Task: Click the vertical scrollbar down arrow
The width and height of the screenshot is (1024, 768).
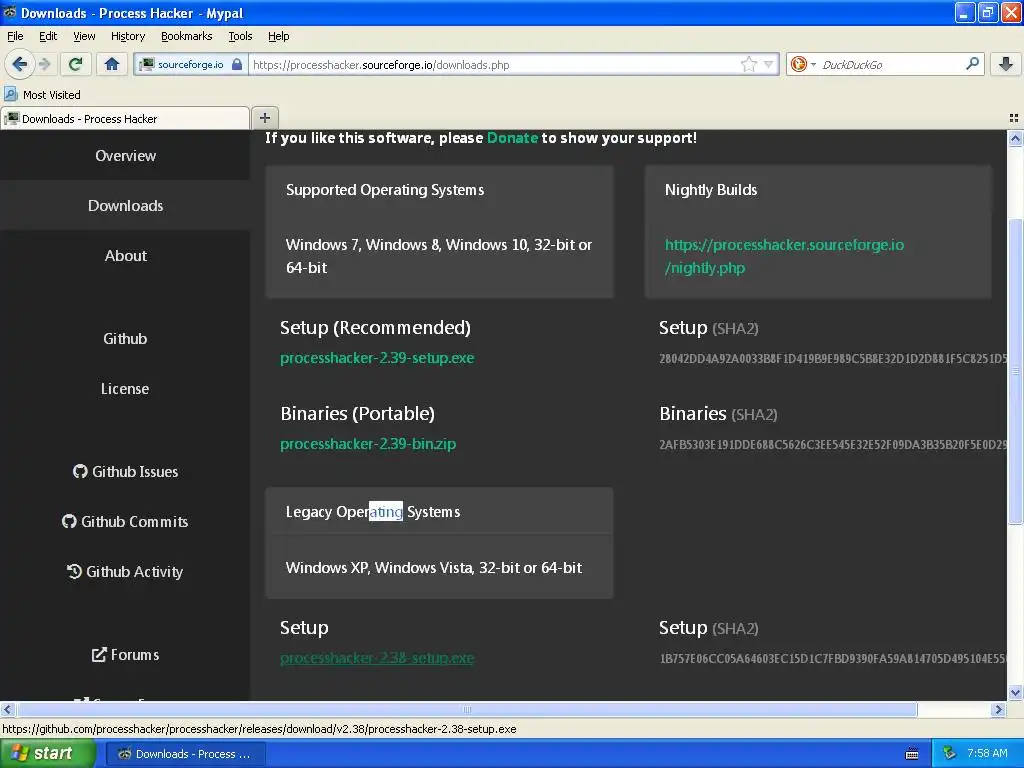Action: coord(1015,693)
